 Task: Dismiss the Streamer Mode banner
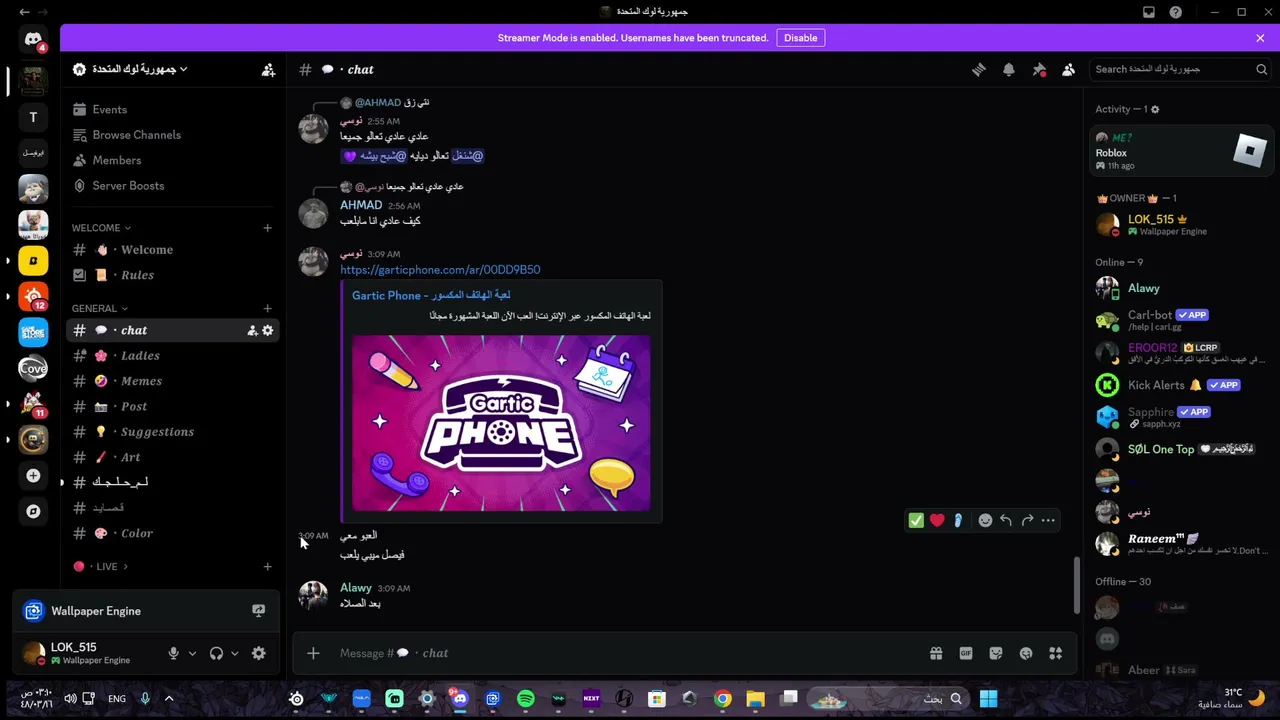[1260, 38]
